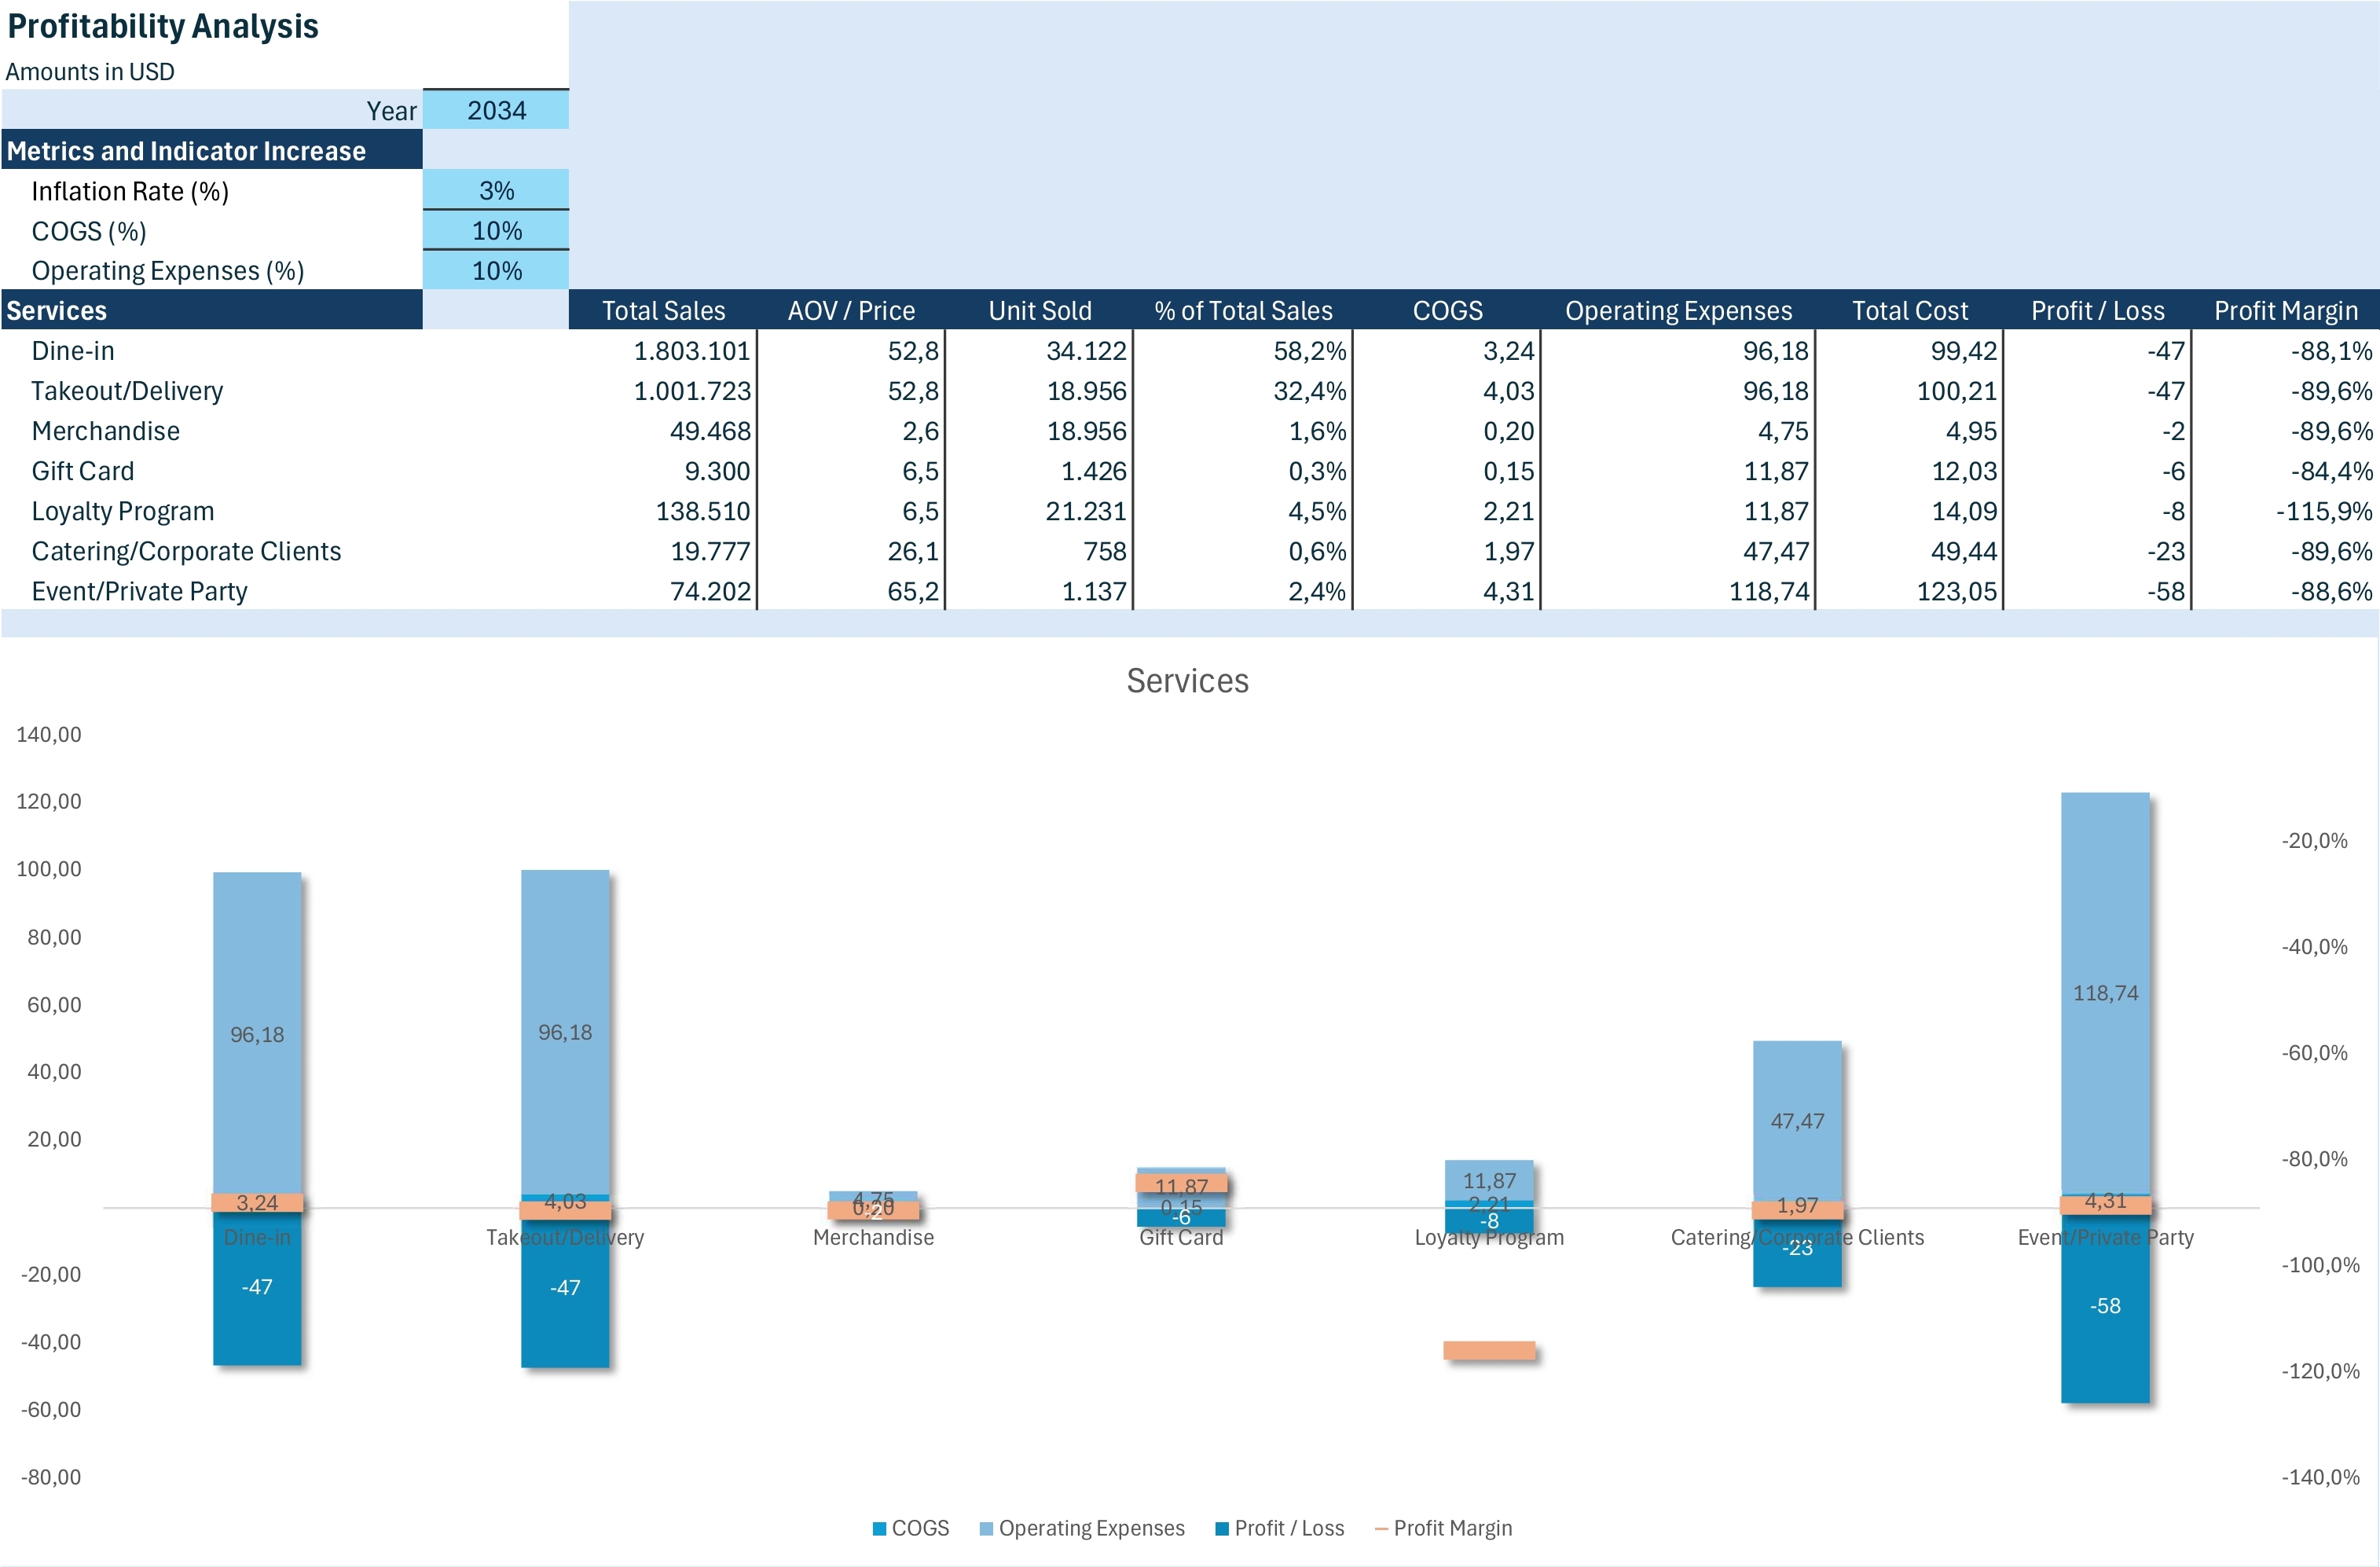
Task: Click the Gift Card row label
Action: [x=82, y=470]
